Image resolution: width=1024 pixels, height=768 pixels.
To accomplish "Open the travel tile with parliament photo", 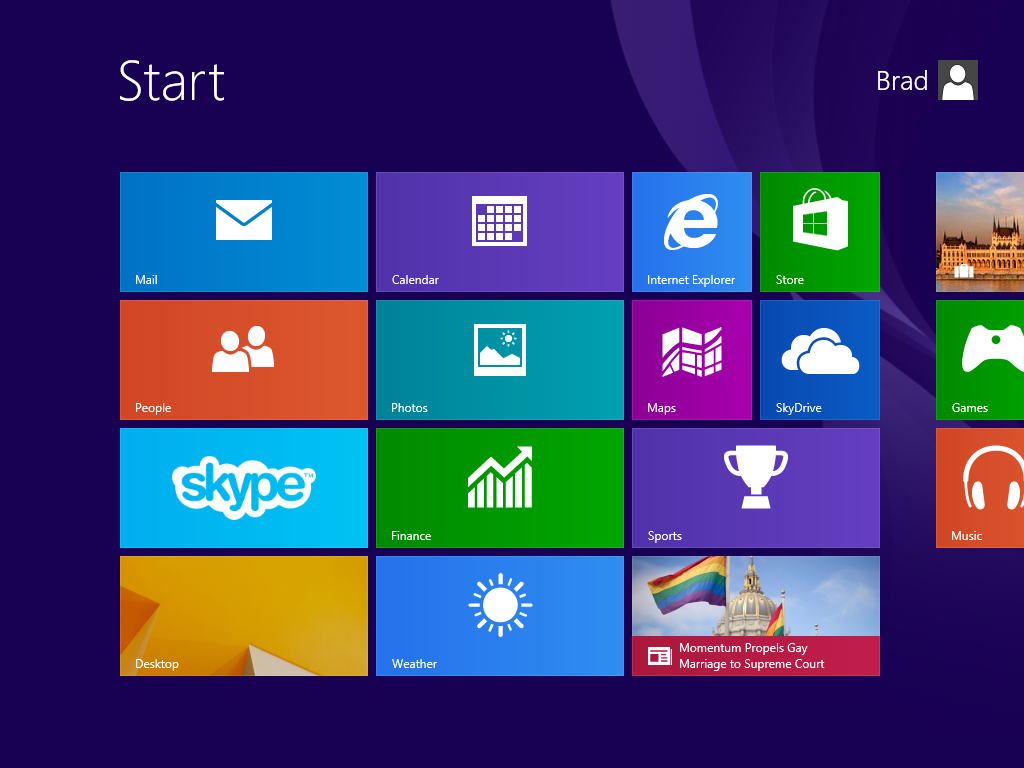I will click(x=980, y=232).
